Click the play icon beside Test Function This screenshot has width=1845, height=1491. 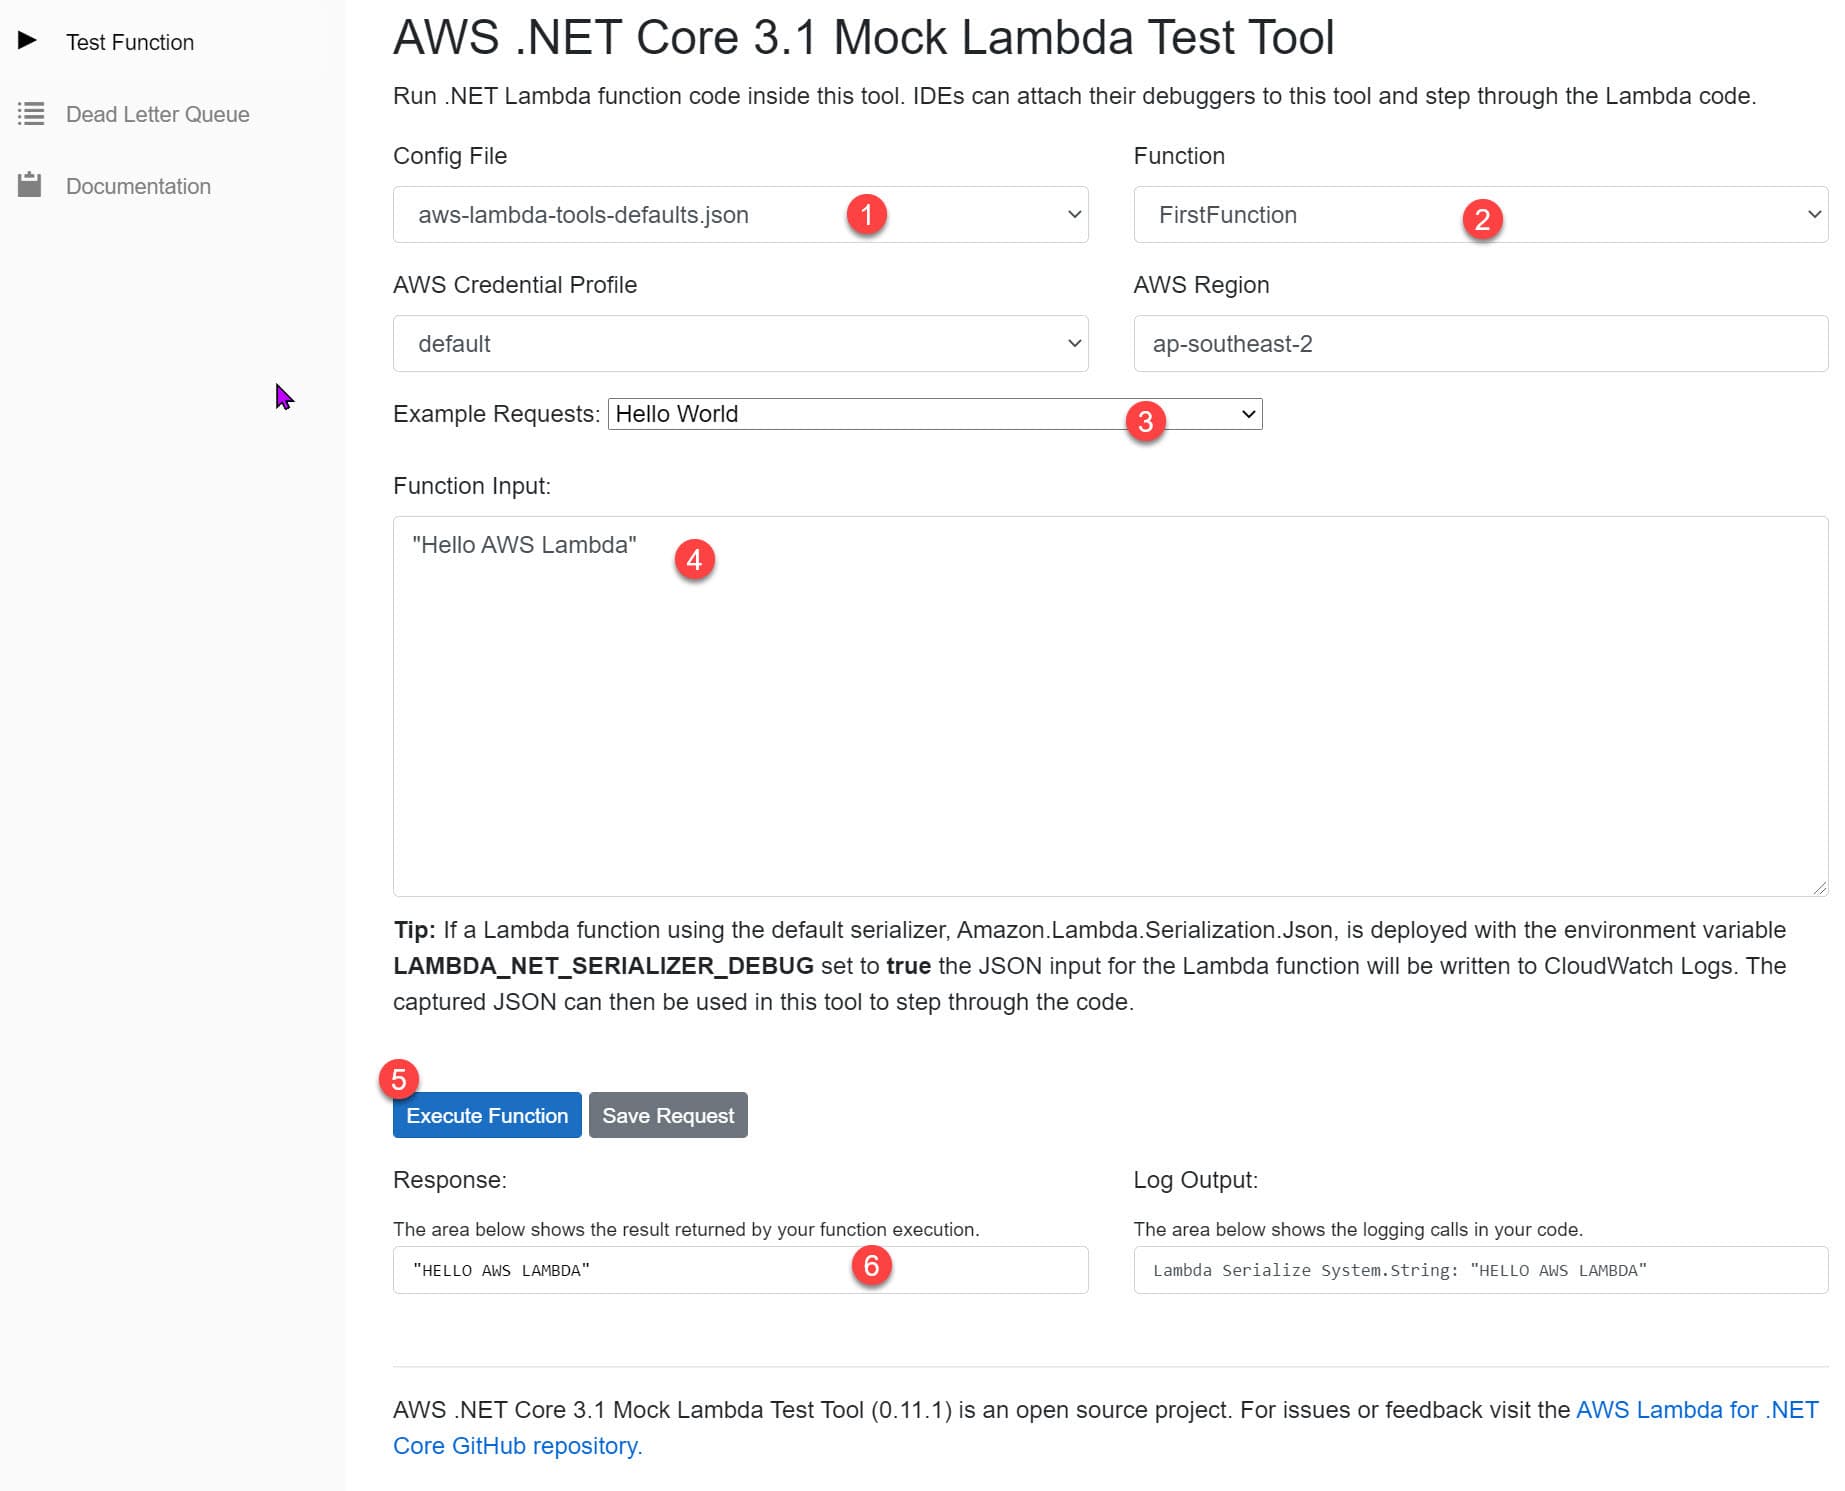coord(28,41)
